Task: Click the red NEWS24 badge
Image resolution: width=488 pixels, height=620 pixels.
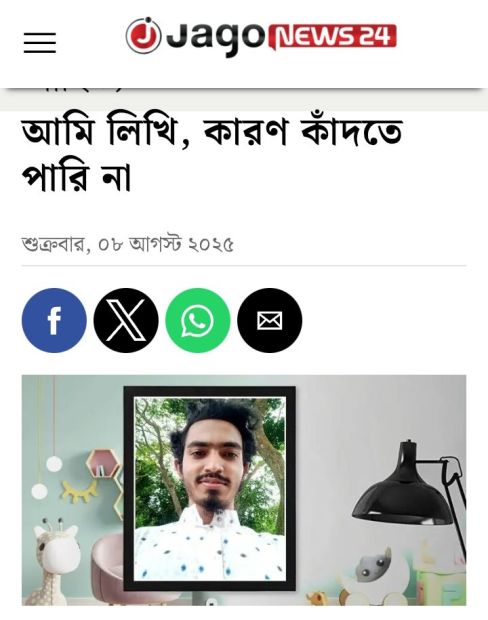Action: click(332, 36)
